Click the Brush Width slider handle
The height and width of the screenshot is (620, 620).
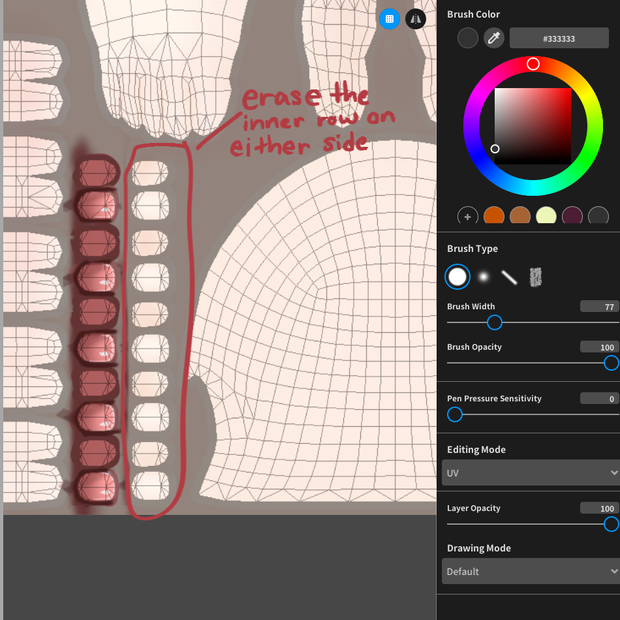pos(494,322)
